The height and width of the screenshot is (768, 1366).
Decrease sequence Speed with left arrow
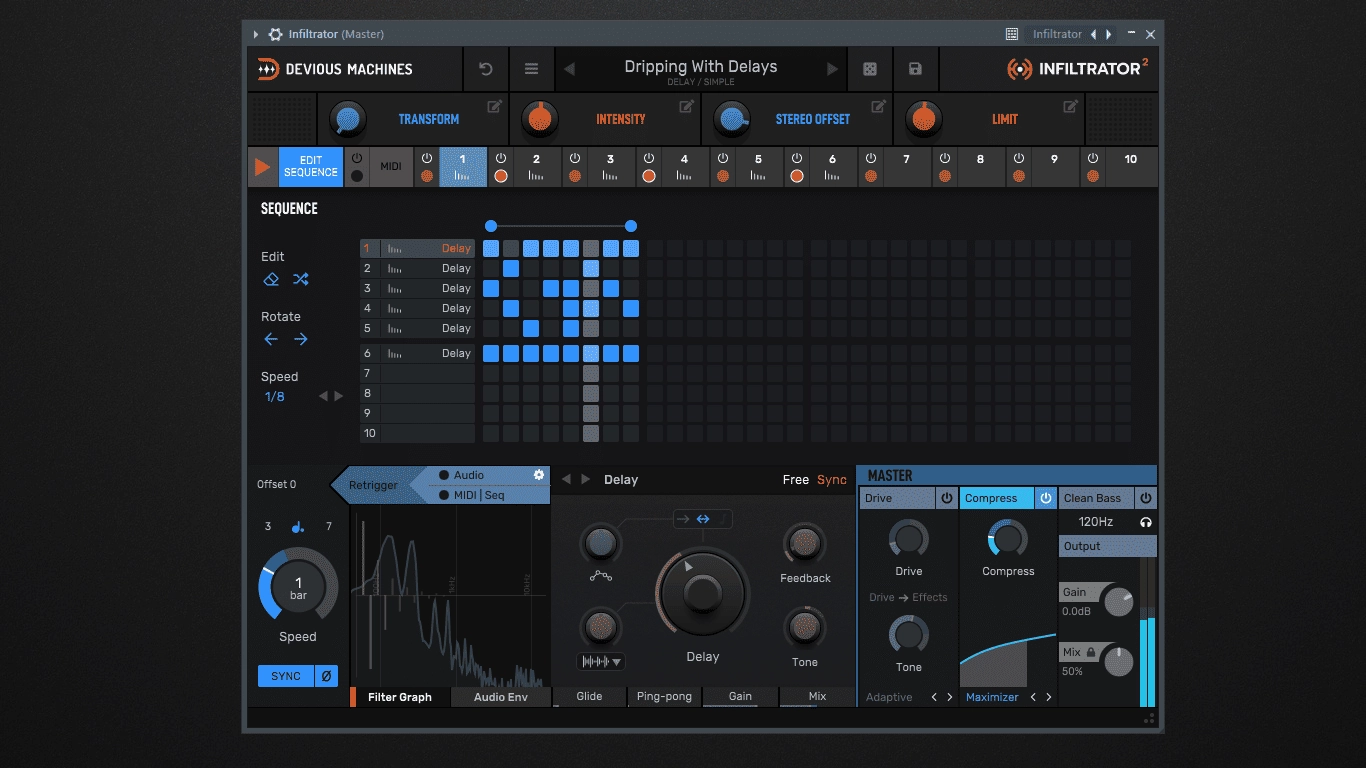pyautogui.click(x=323, y=396)
